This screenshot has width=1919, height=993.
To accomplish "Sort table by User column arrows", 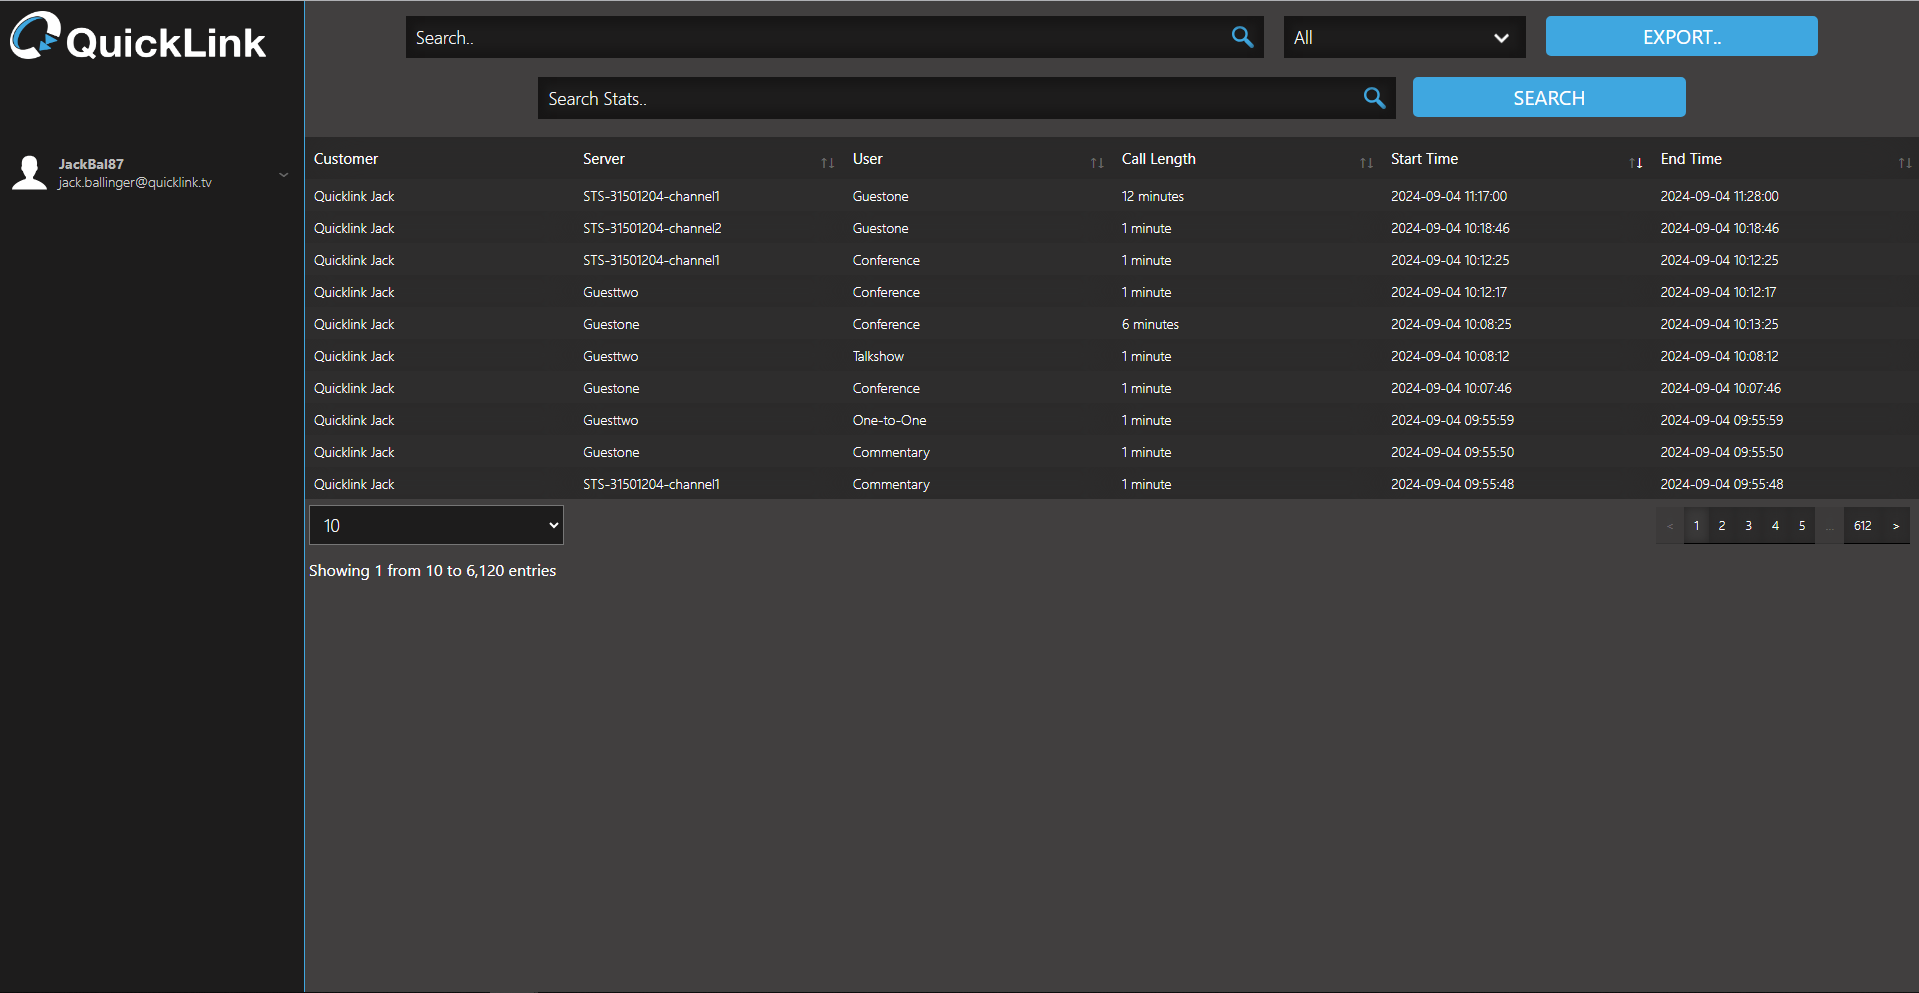I will (1097, 163).
